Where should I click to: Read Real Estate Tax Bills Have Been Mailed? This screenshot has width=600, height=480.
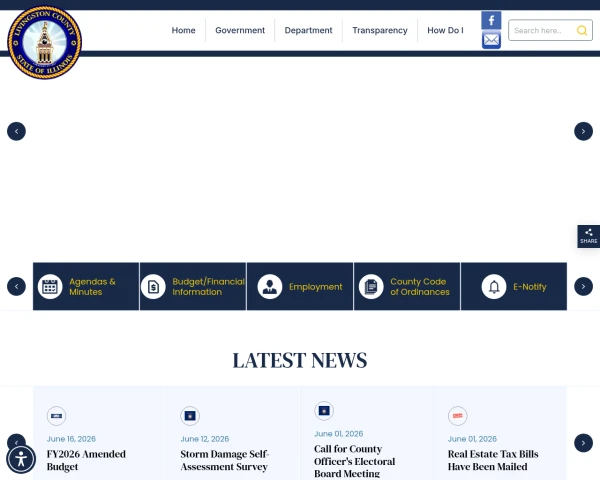click(493, 460)
